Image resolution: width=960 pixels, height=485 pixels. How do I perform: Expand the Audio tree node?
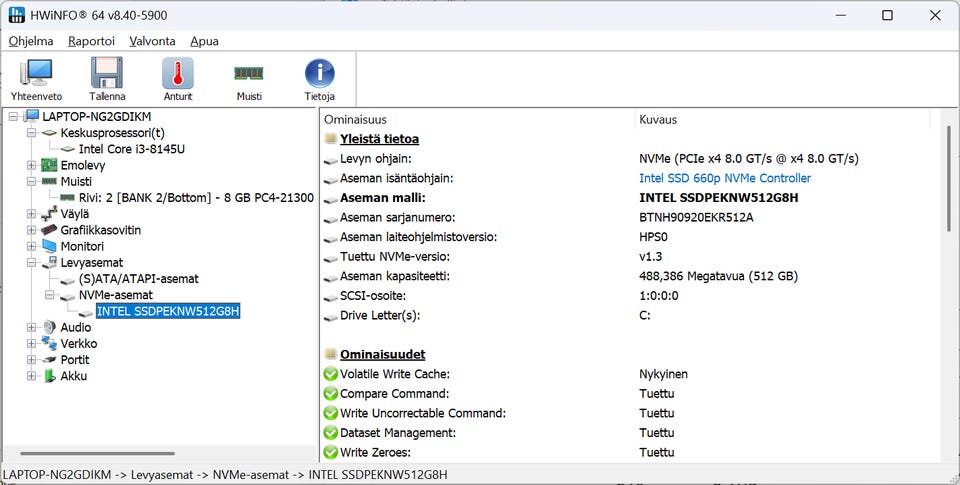pyautogui.click(x=31, y=327)
